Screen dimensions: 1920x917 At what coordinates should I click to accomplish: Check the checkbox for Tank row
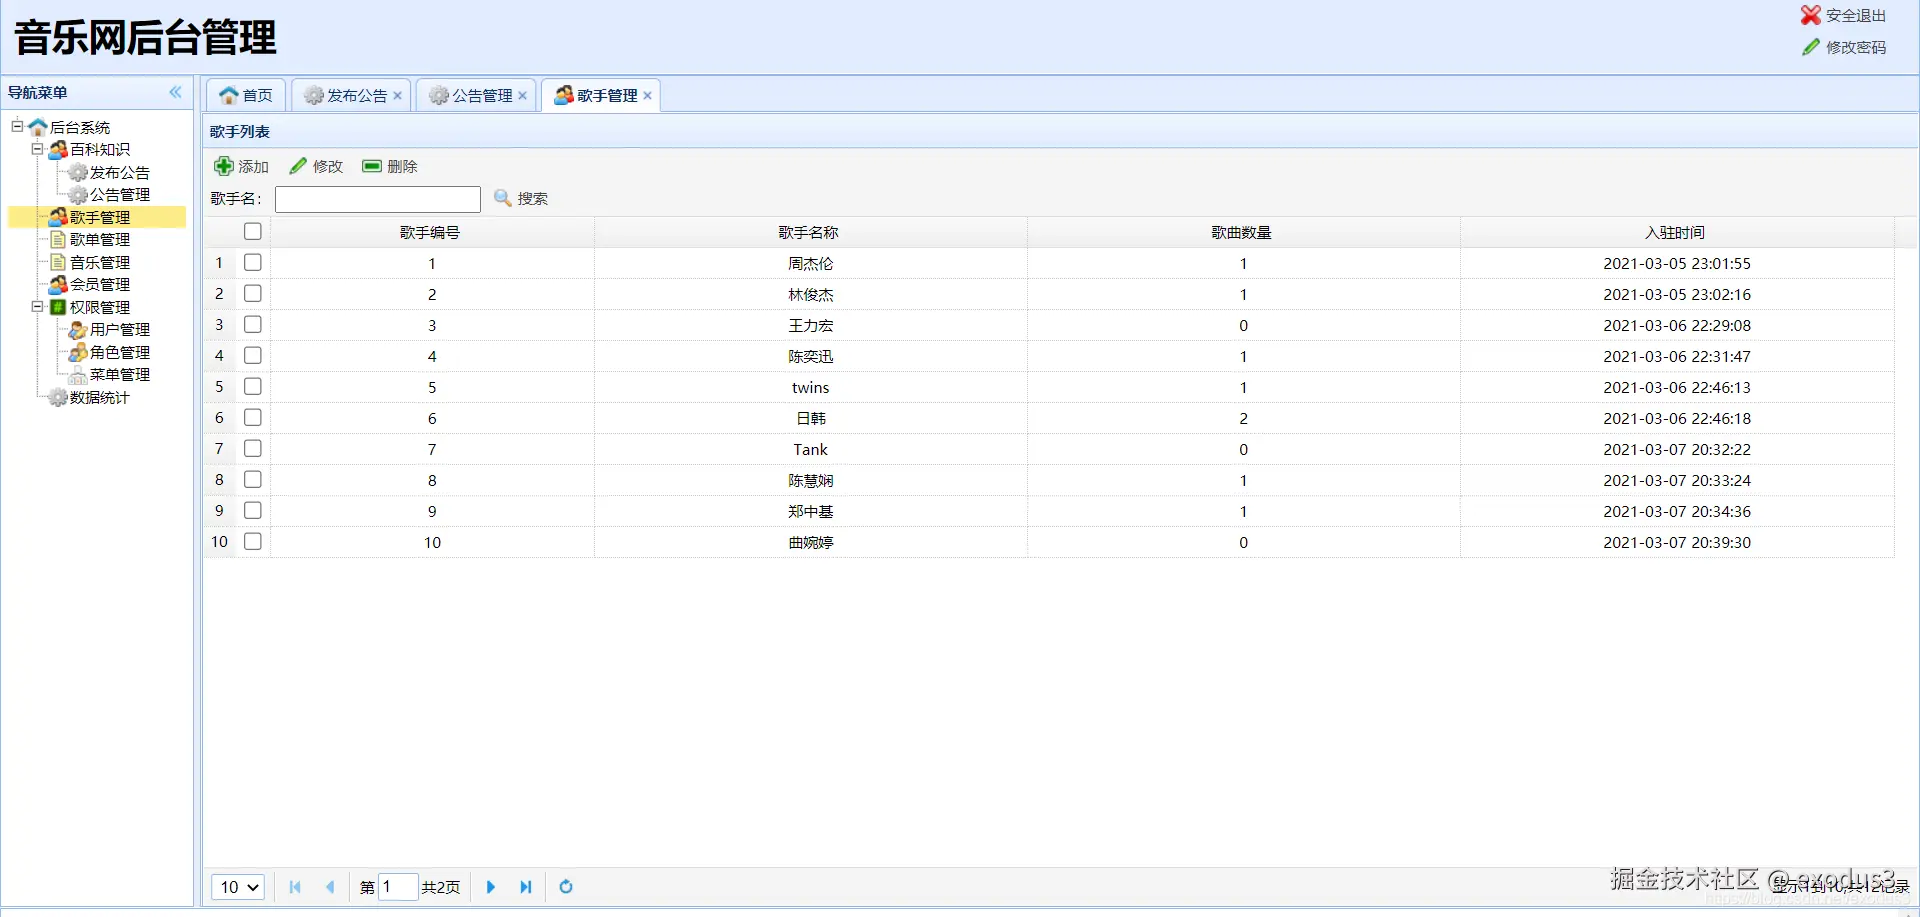(x=253, y=448)
